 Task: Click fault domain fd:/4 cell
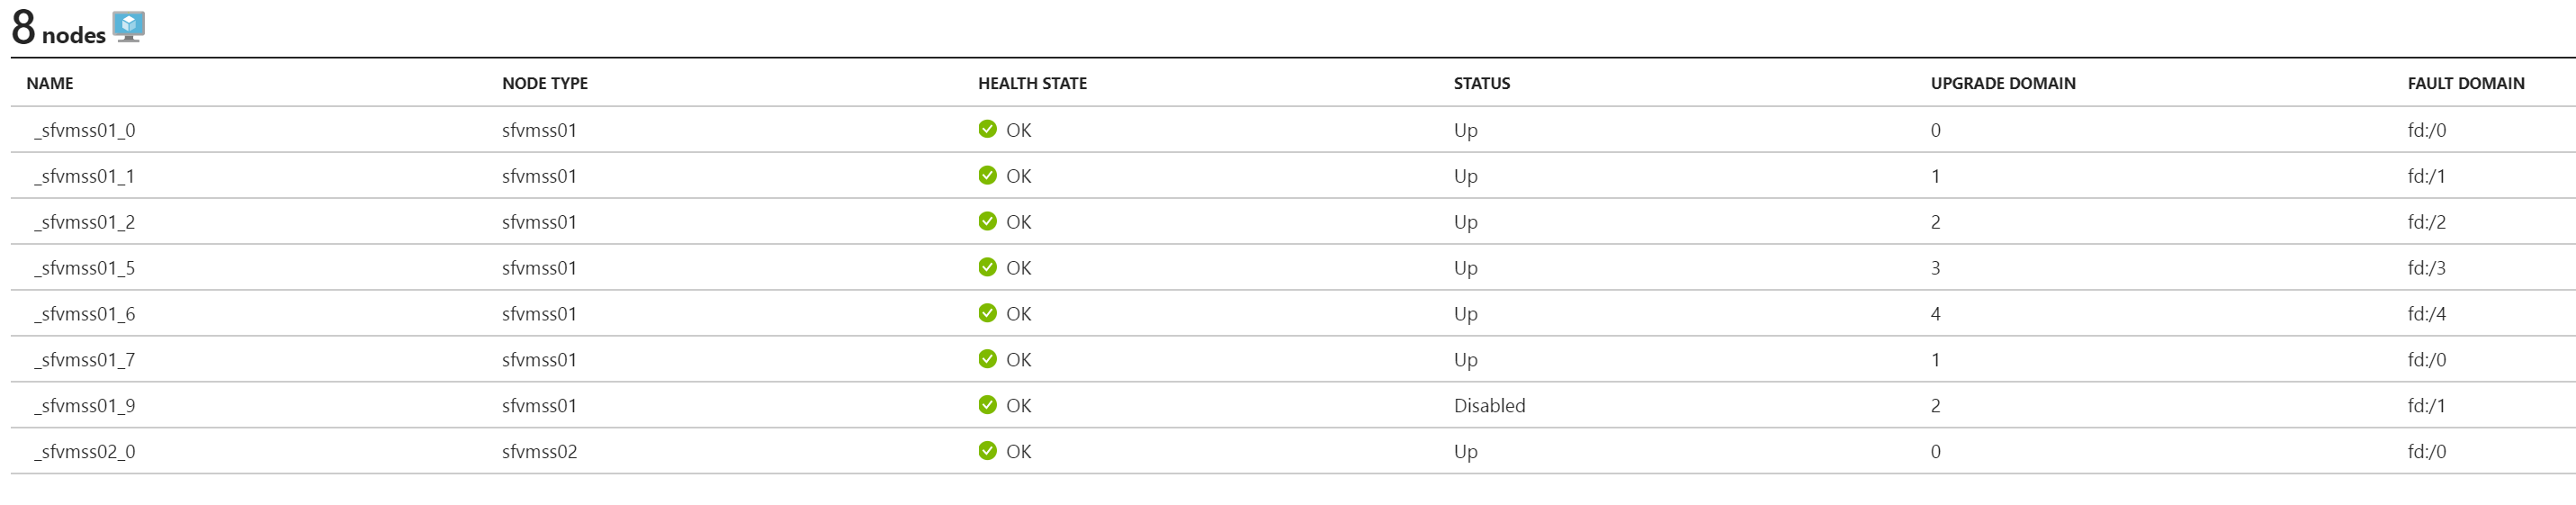2426,314
